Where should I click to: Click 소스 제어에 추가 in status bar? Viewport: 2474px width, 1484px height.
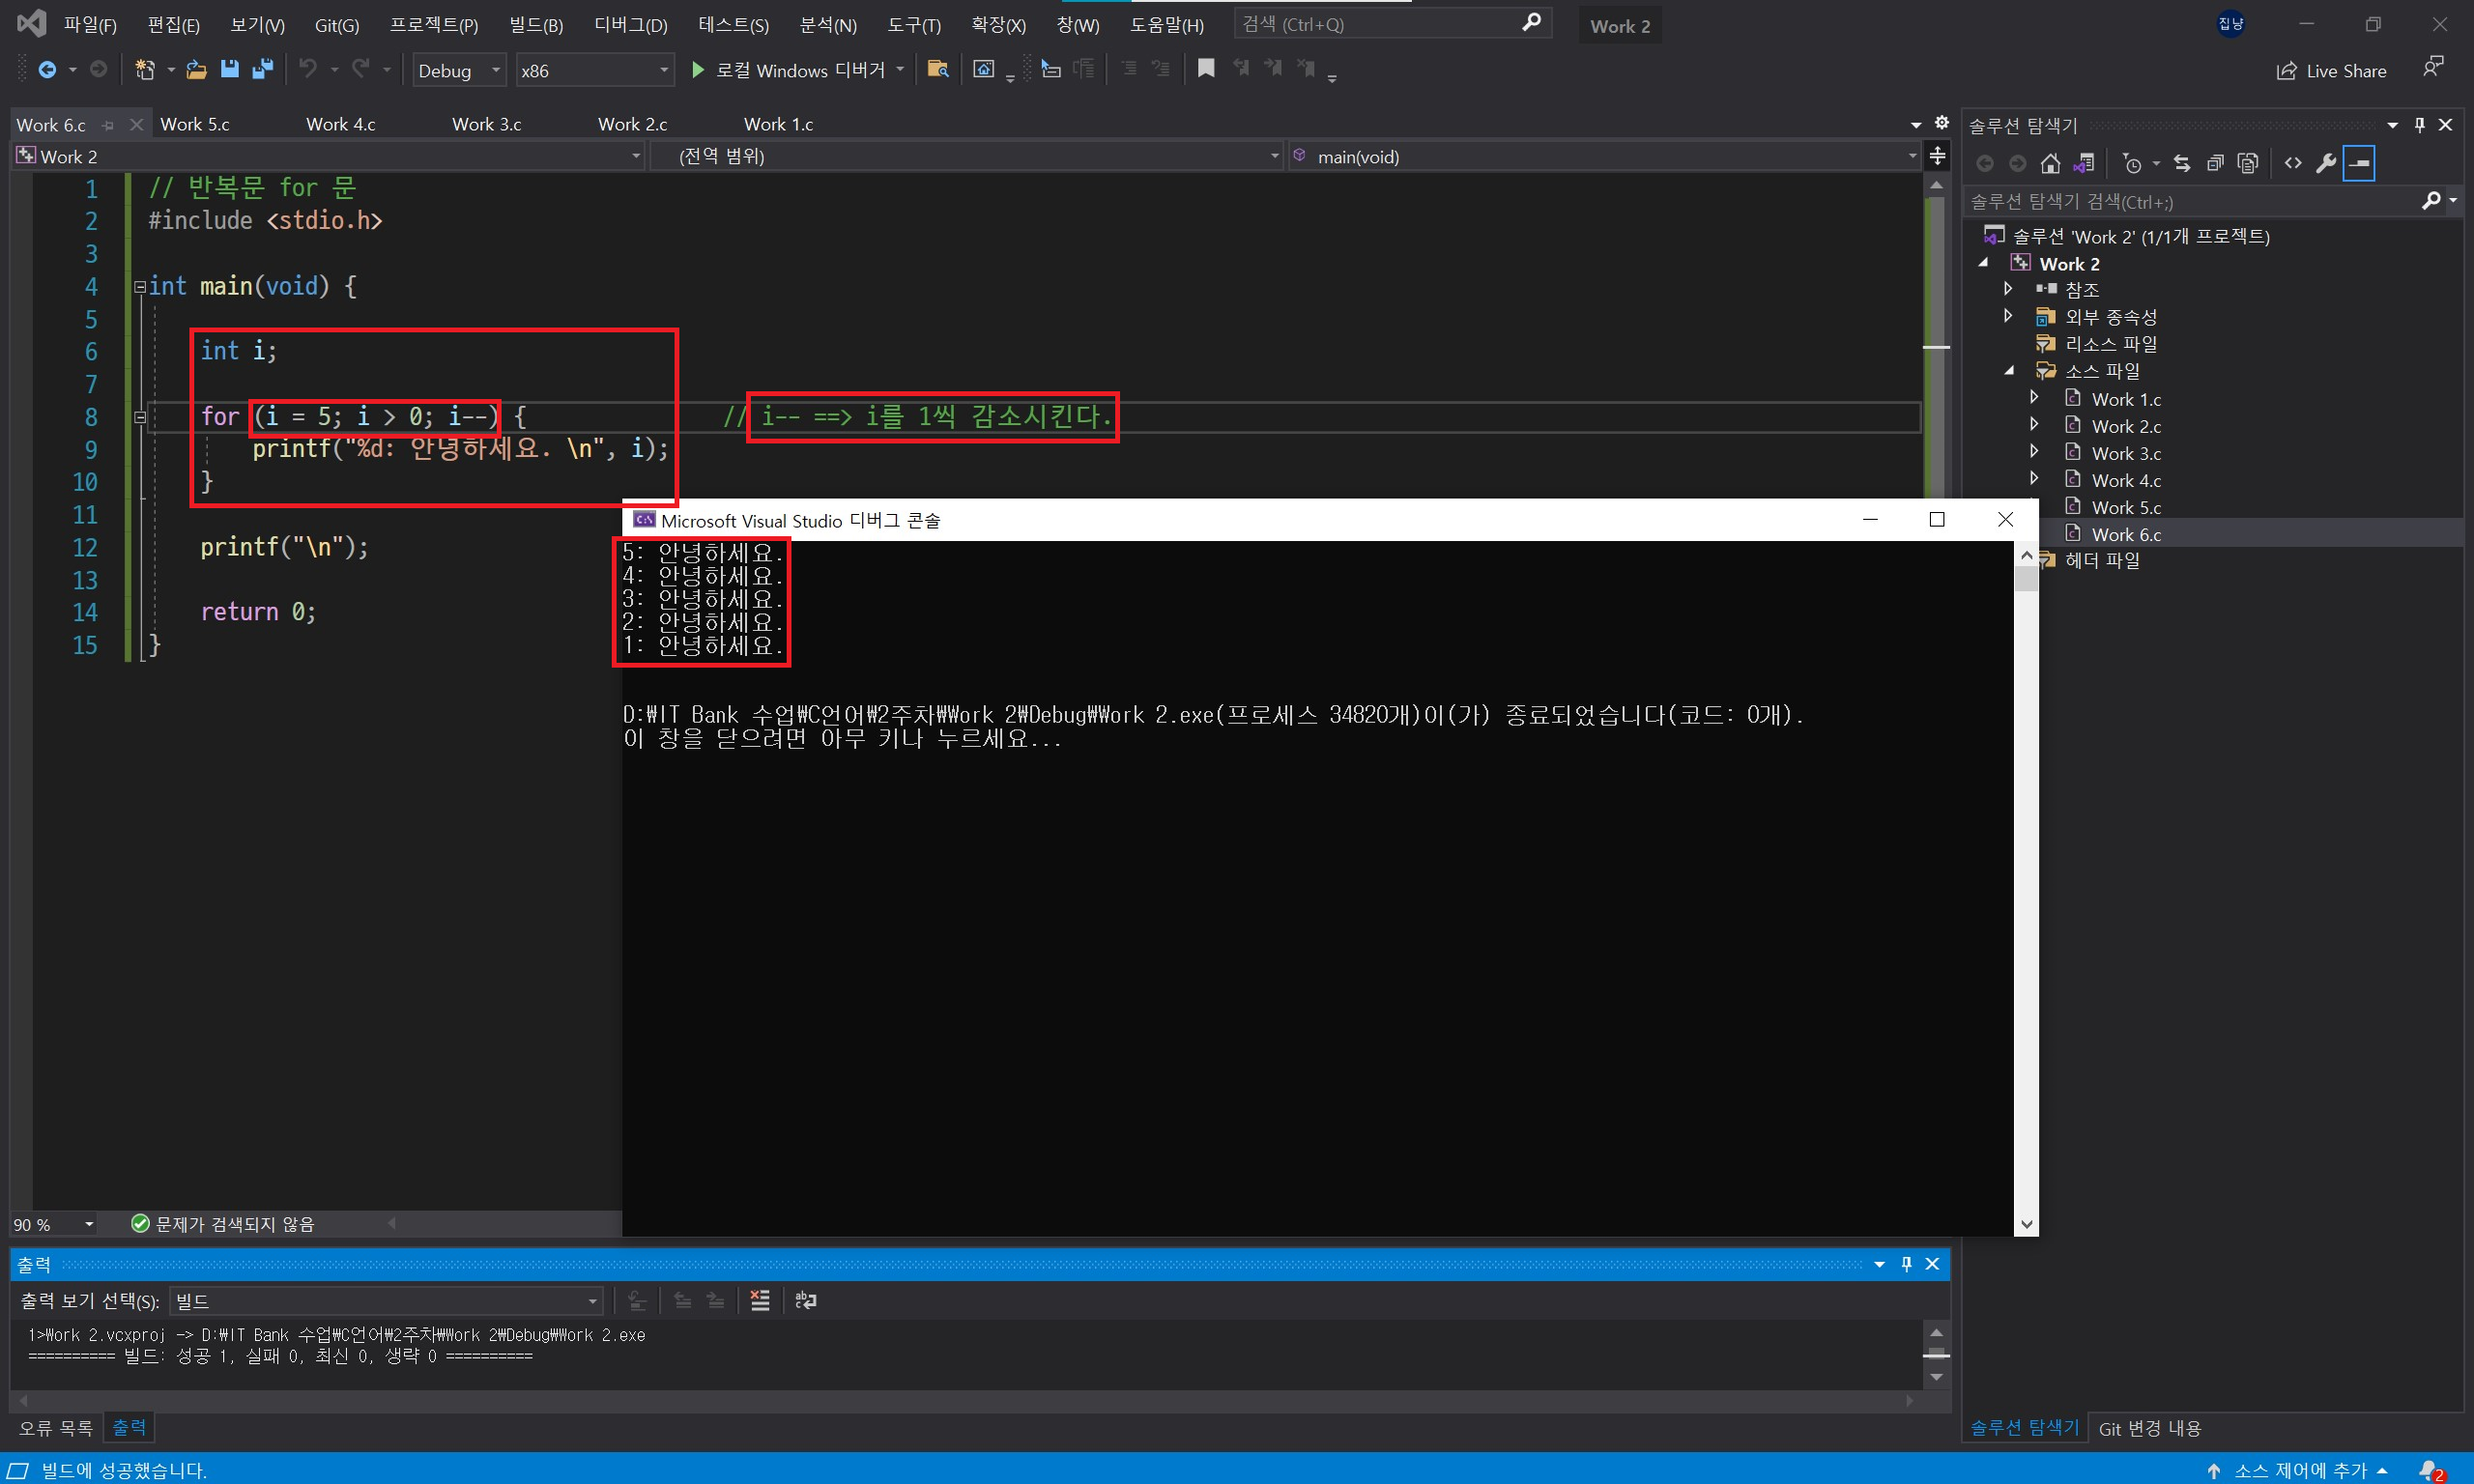(x=2300, y=1470)
